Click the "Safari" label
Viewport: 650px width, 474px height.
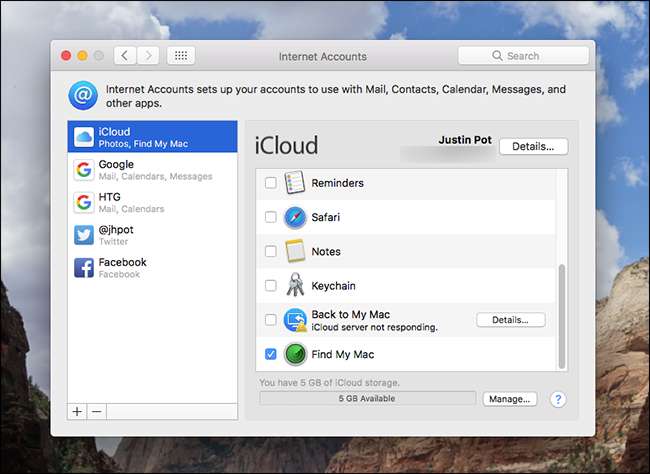coord(325,217)
